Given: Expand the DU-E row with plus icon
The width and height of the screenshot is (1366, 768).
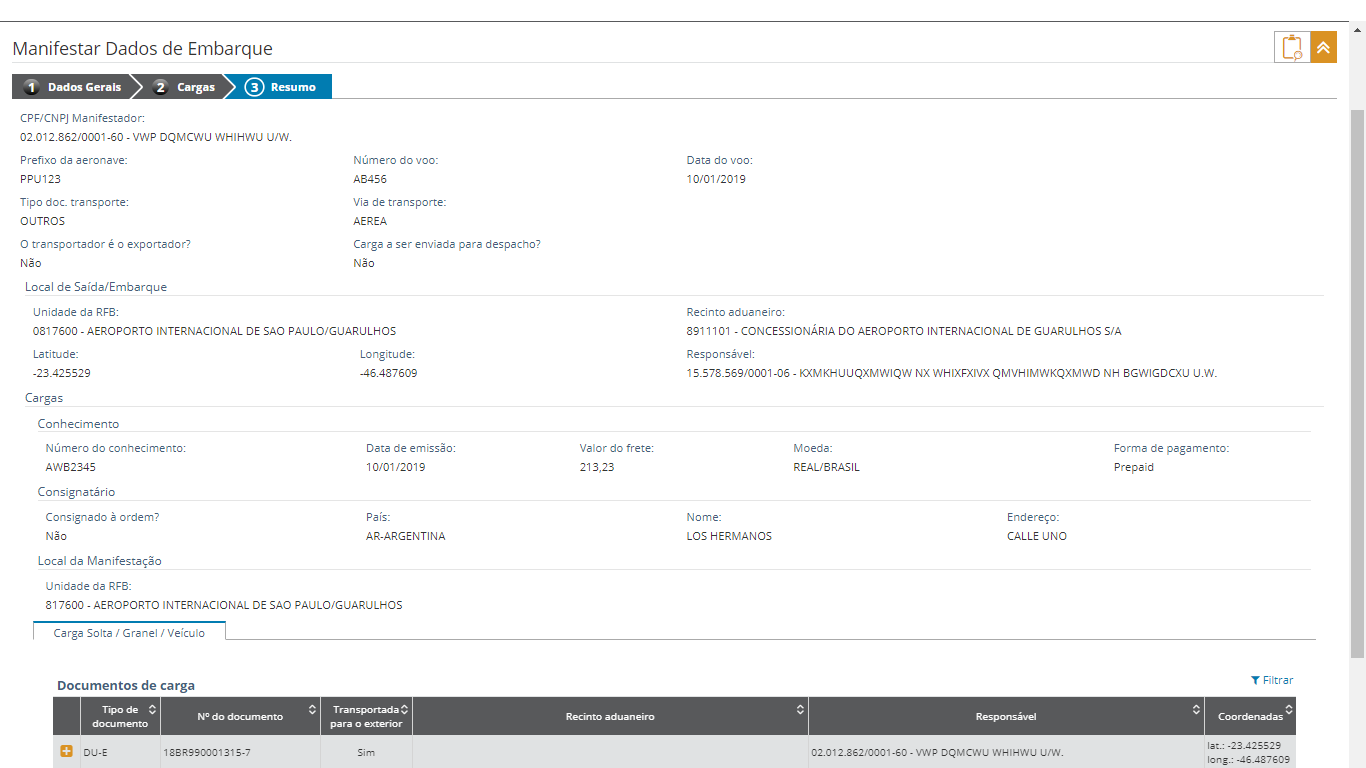Looking at the screenshot, I should [x=67, y=752].
